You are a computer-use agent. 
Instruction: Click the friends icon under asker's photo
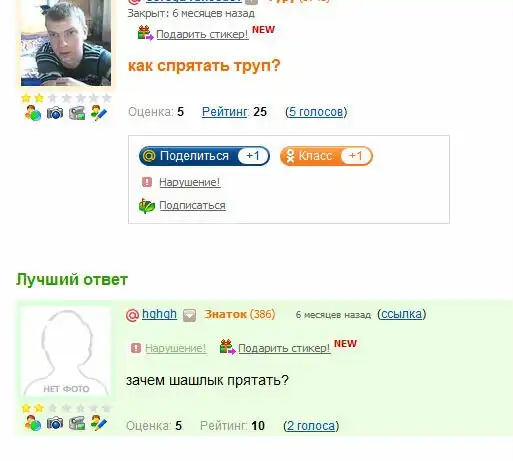click(33, 113)
